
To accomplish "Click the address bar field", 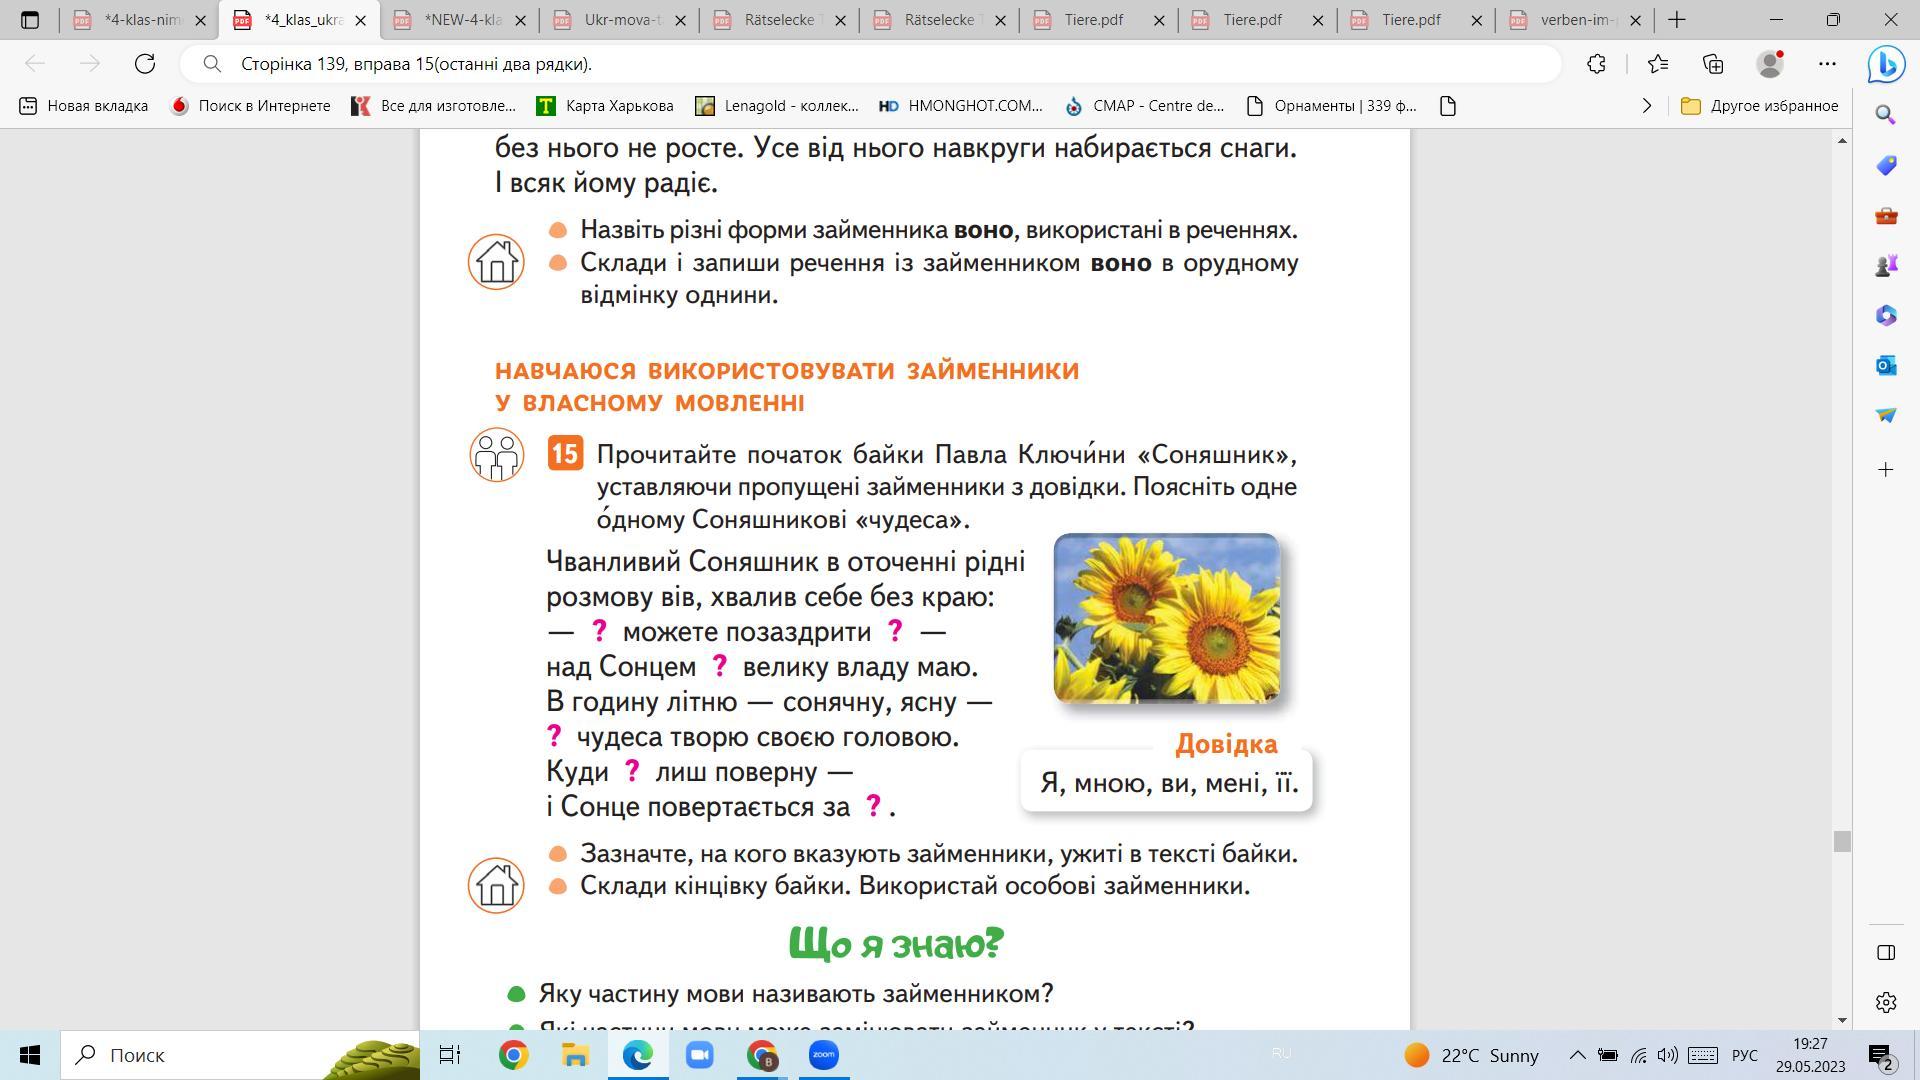I will tap(880, 64).
